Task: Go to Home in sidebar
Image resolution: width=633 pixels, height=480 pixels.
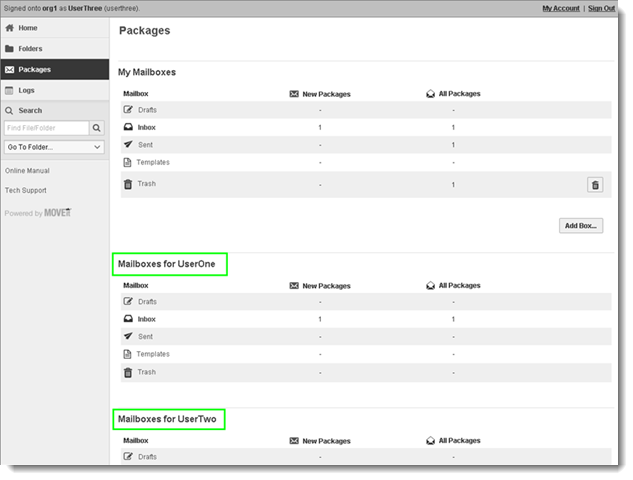Action: 27,28
